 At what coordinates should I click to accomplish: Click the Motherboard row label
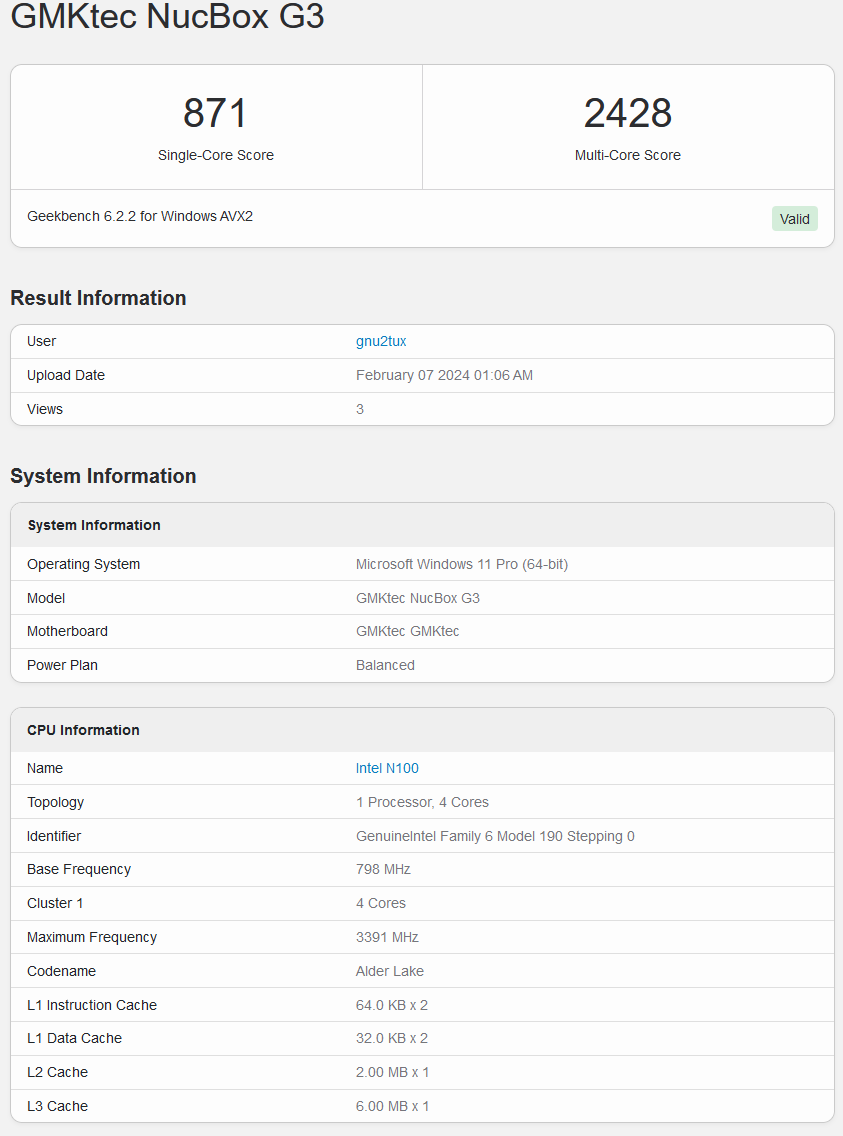pyautogui.click(x=67, y=632)
